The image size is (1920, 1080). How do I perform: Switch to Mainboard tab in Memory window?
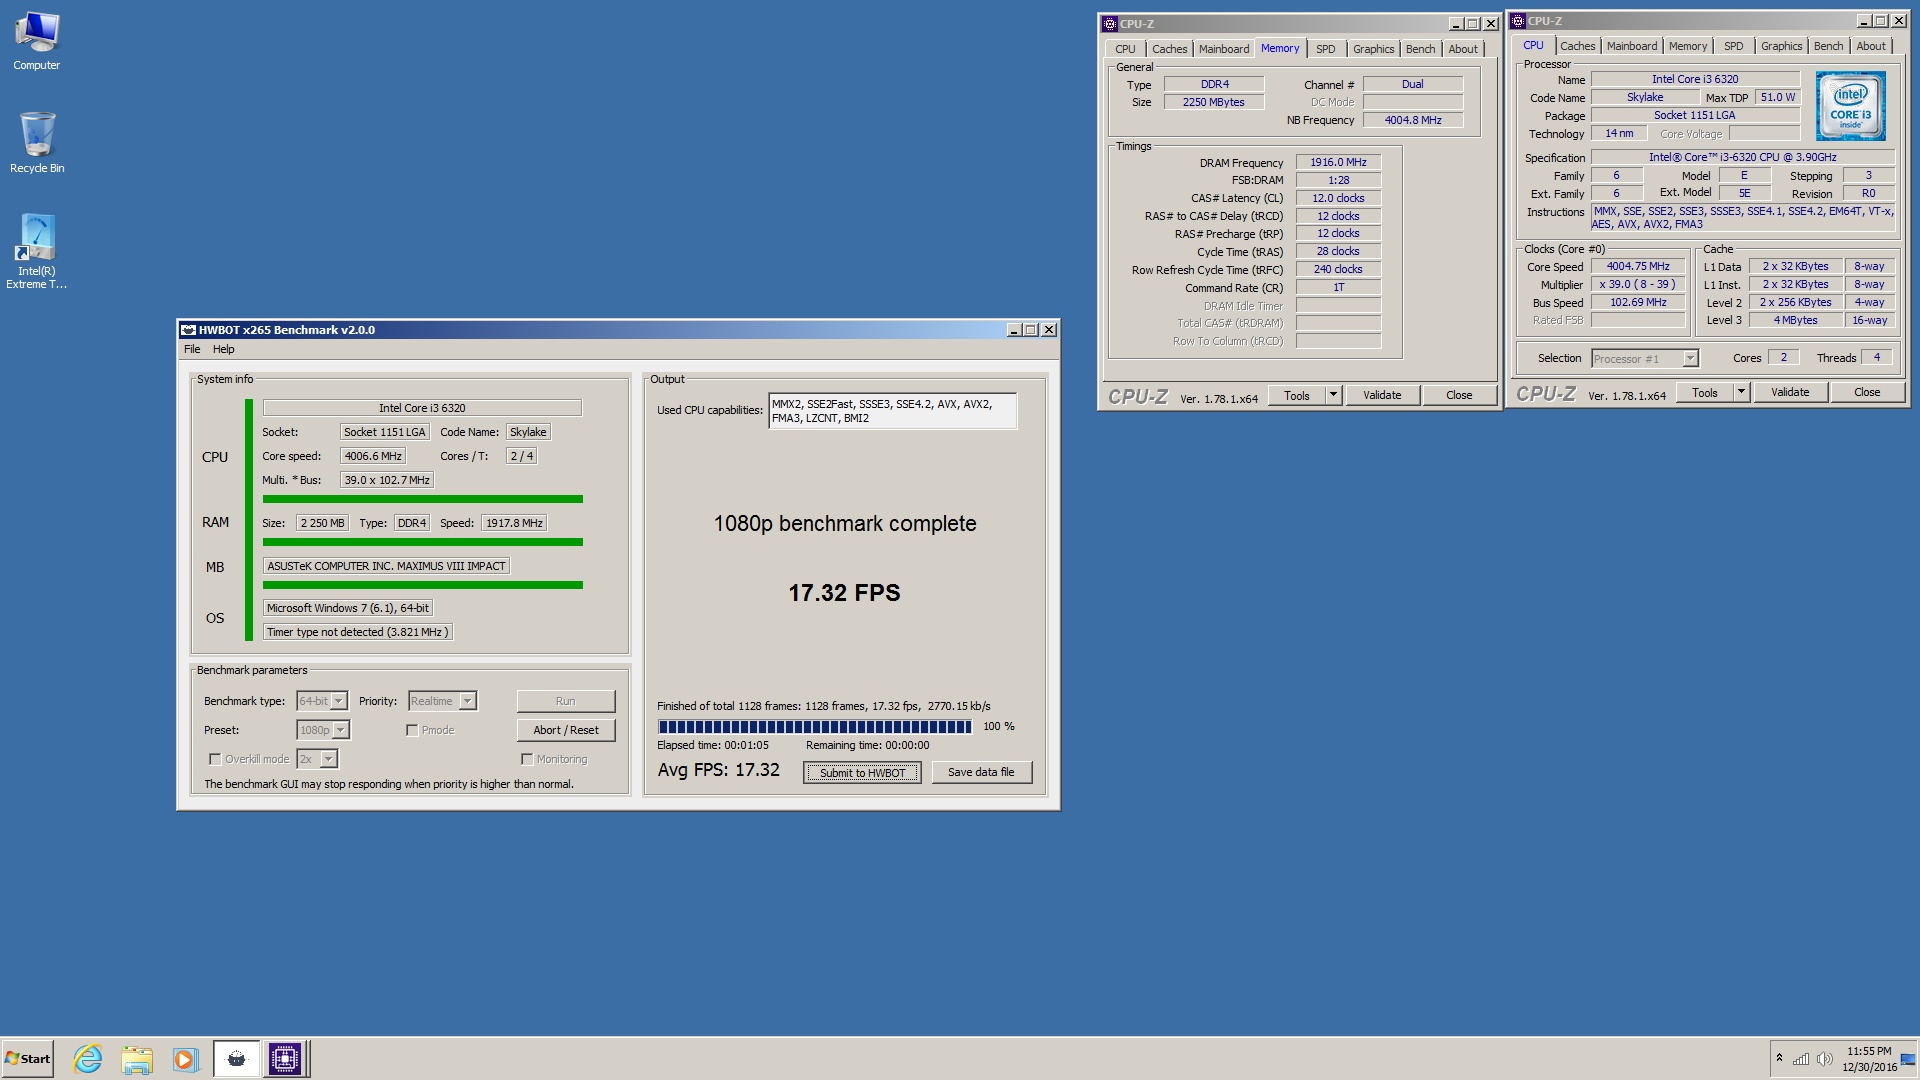[1224, 49]
